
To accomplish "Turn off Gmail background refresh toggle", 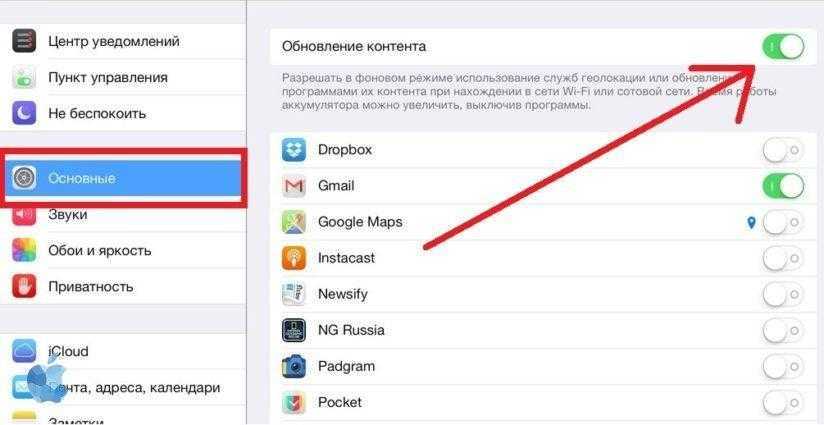I will pos(783,186).
